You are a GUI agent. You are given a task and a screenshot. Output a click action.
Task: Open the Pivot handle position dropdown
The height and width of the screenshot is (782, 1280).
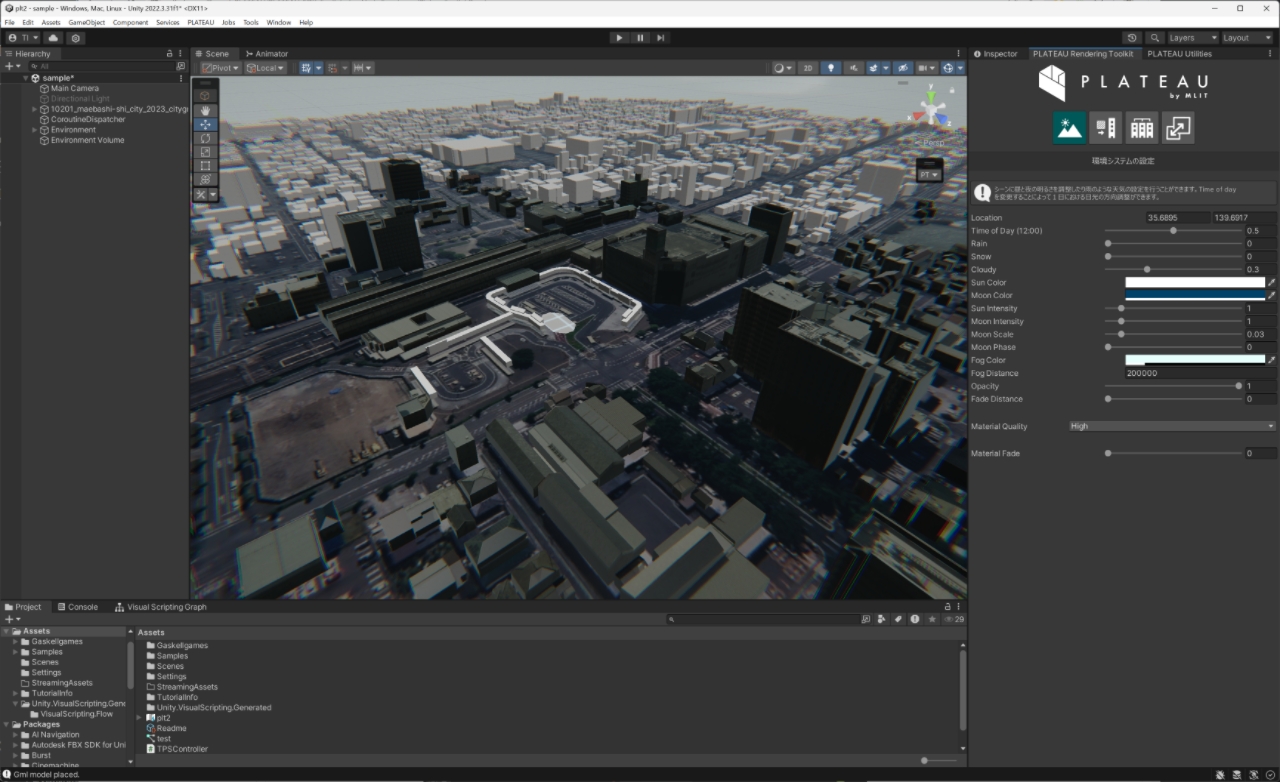(x=221, y=68)
